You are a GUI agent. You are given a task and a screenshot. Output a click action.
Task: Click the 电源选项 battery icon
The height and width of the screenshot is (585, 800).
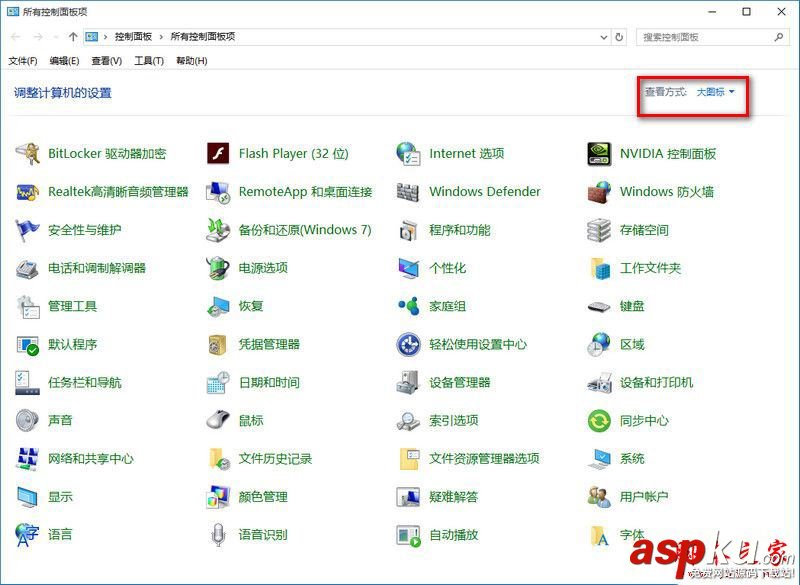[x=218, y=268]
